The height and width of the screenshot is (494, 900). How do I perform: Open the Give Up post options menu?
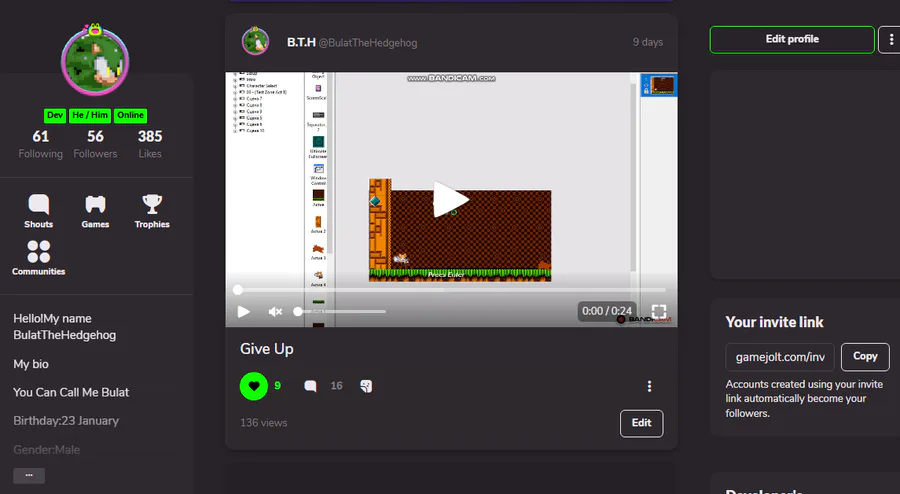click(x=649, y=386)
